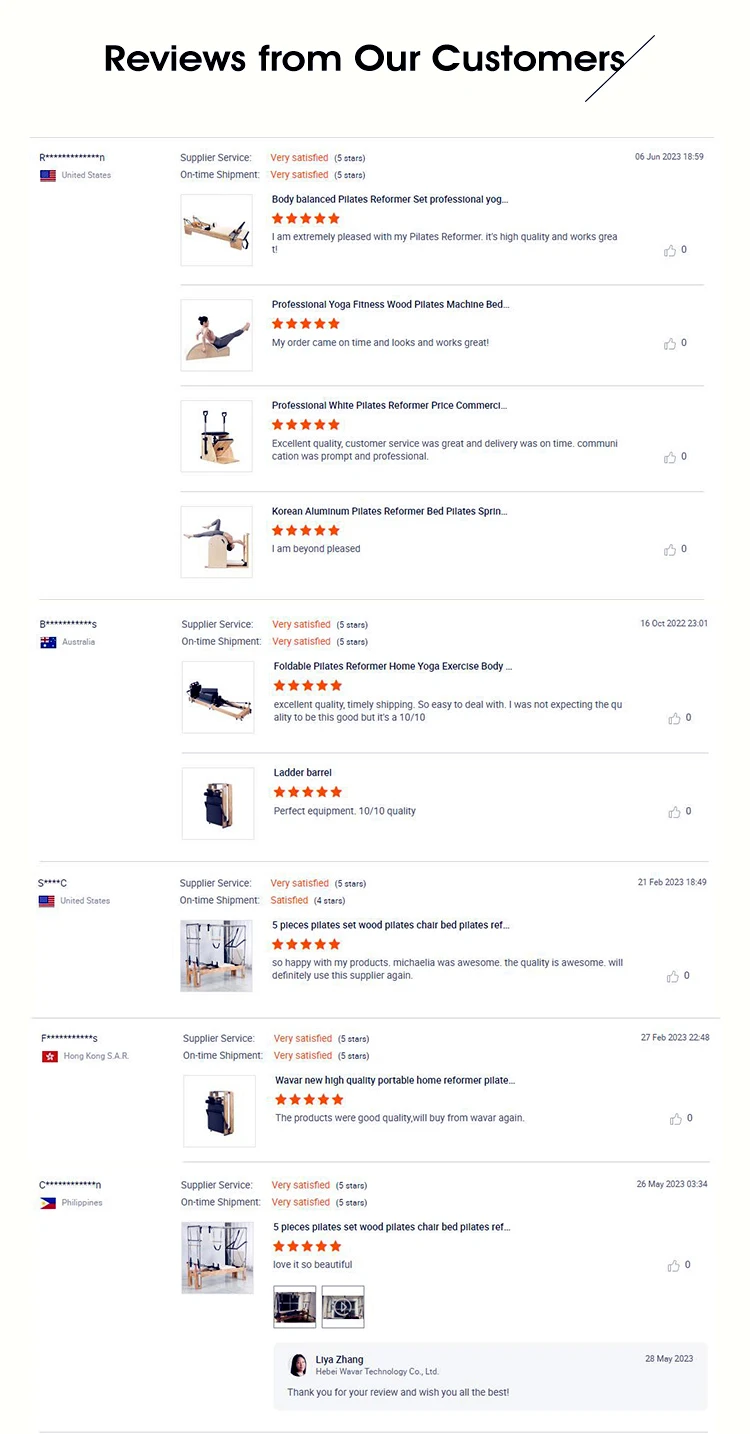Viewport: 750px width, 1434px height.
Task: Open Foldable Pilates Reformer Home Yoga product link
Action: click(x=392, y=666)
